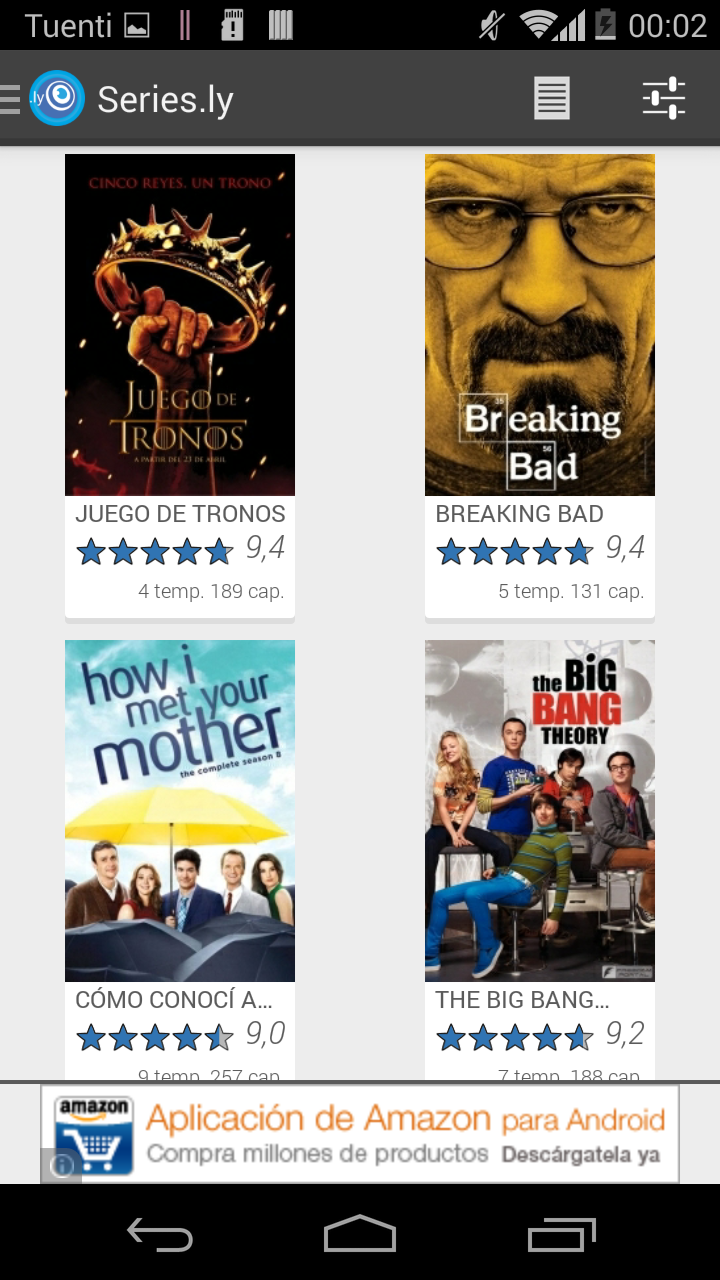The image size is (720, 1280).
Task: Open the Amazon Android app banner
Action: pyautogui.click(x=360, y=1134)
